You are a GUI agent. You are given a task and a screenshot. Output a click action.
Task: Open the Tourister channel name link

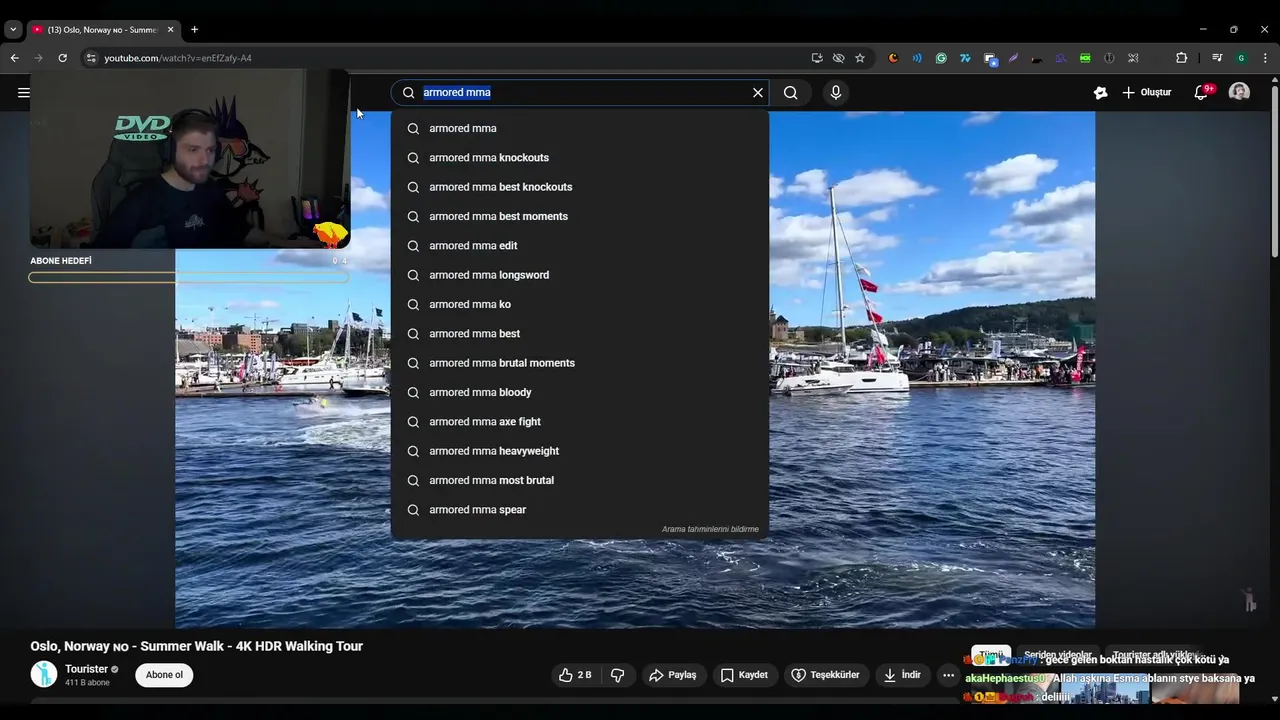[86, 669]
